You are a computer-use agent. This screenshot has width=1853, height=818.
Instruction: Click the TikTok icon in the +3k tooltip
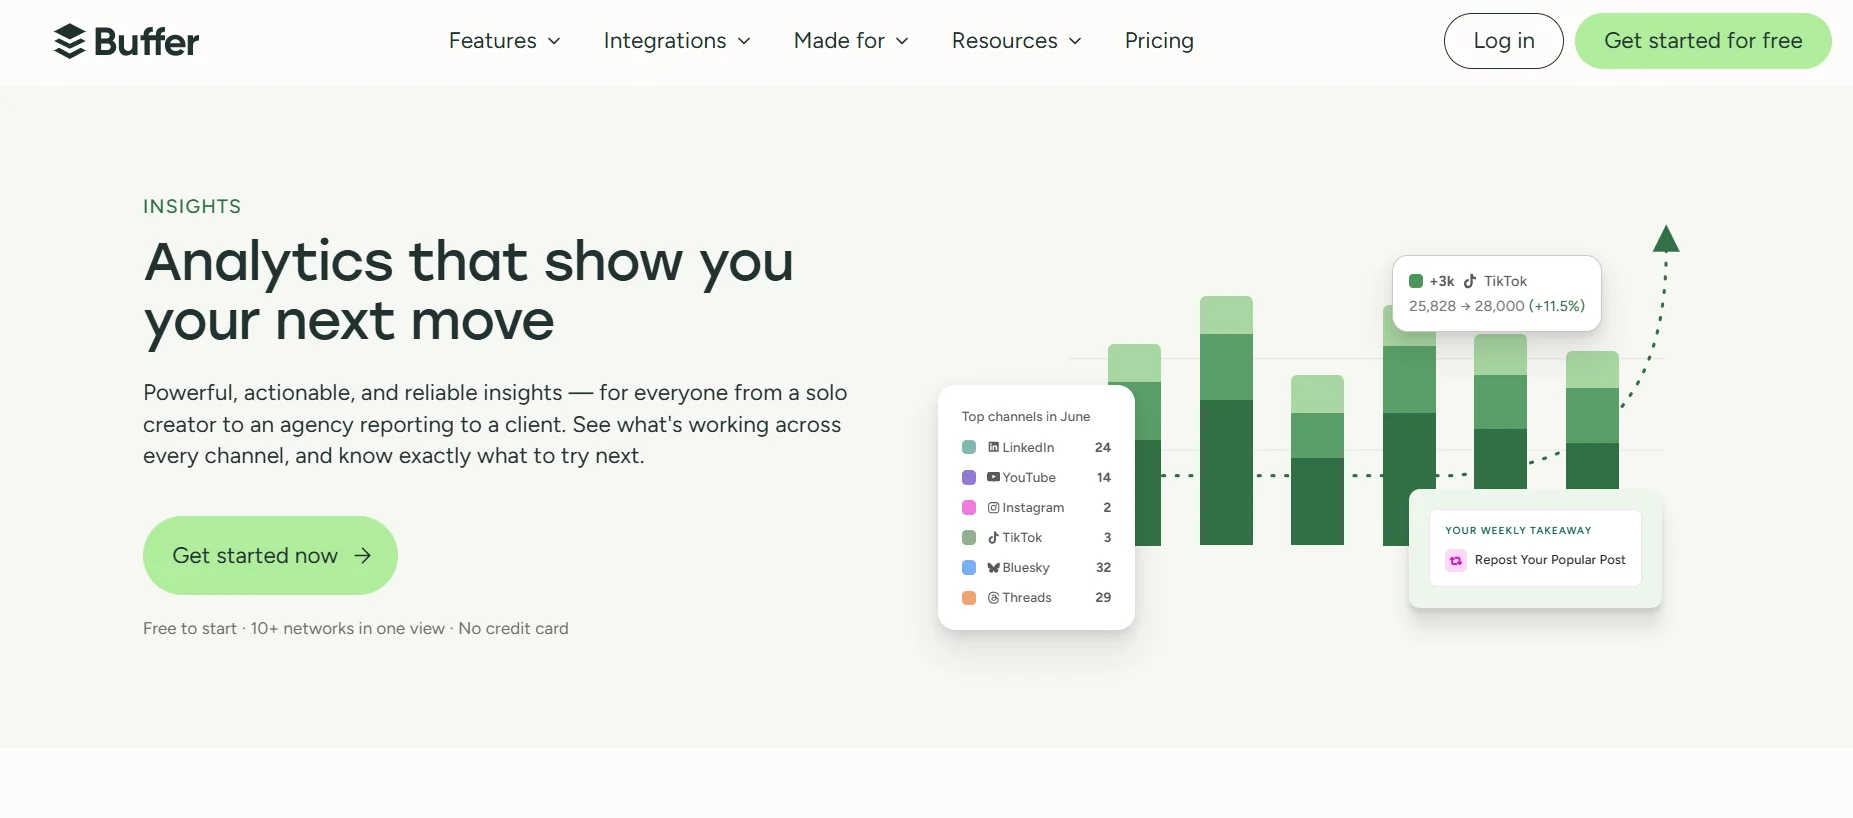[1470, 281]
